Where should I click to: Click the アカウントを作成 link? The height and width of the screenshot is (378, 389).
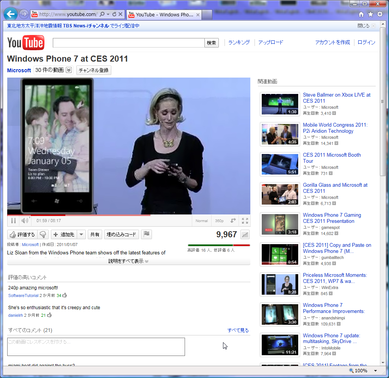pyautogui.click(x=333, y=42)
